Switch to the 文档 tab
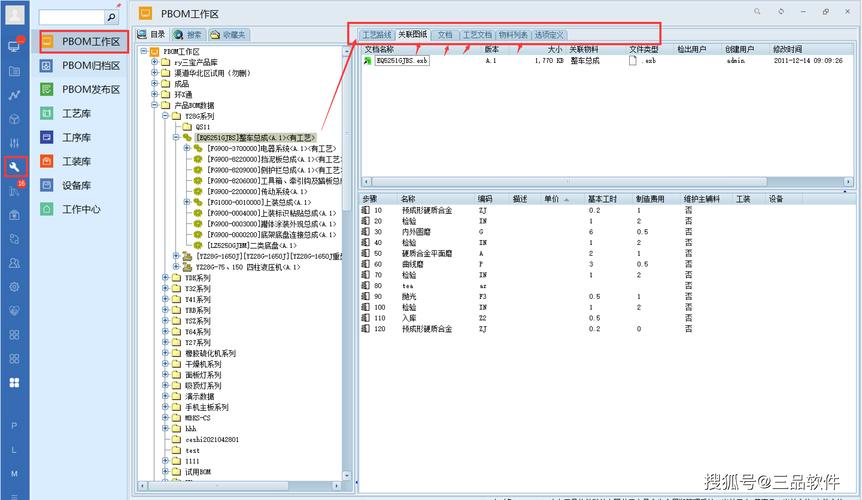 click(445, 35)
